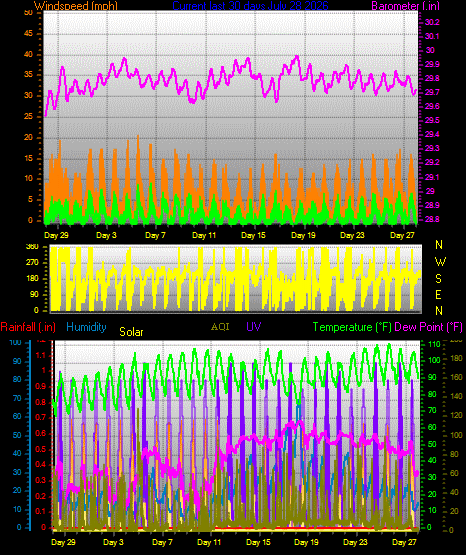Select the Humidity legend label
This screenshot has height=555, width=466.
tap(86, 327)
